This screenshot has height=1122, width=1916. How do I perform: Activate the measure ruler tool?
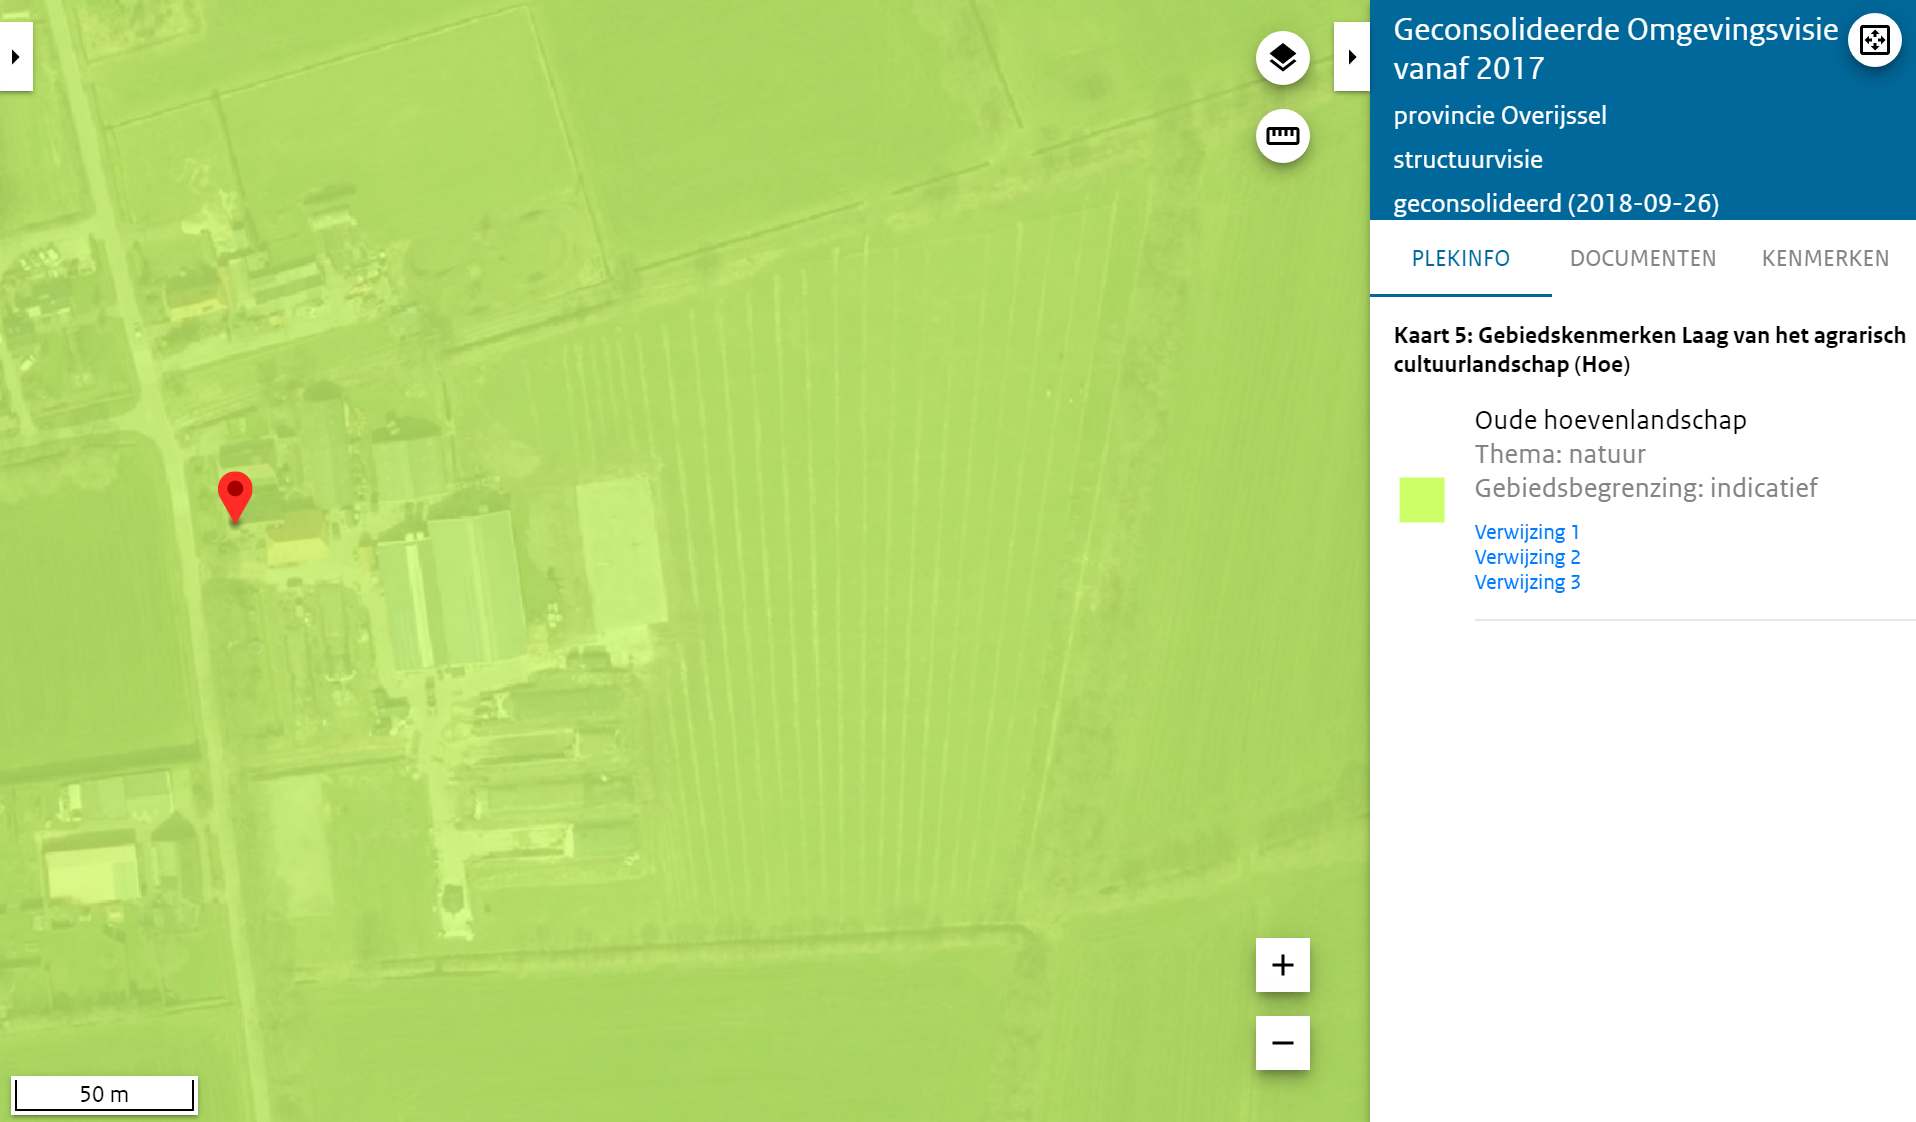coord(1282,136)
